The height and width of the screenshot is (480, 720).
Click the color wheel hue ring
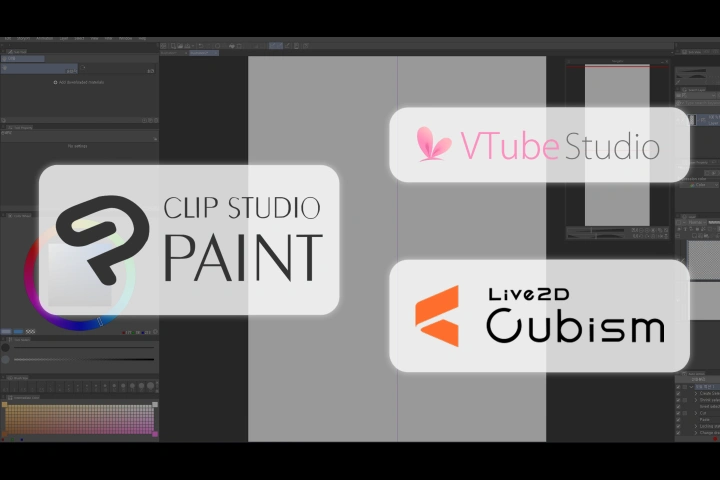(x=79, y=325)
